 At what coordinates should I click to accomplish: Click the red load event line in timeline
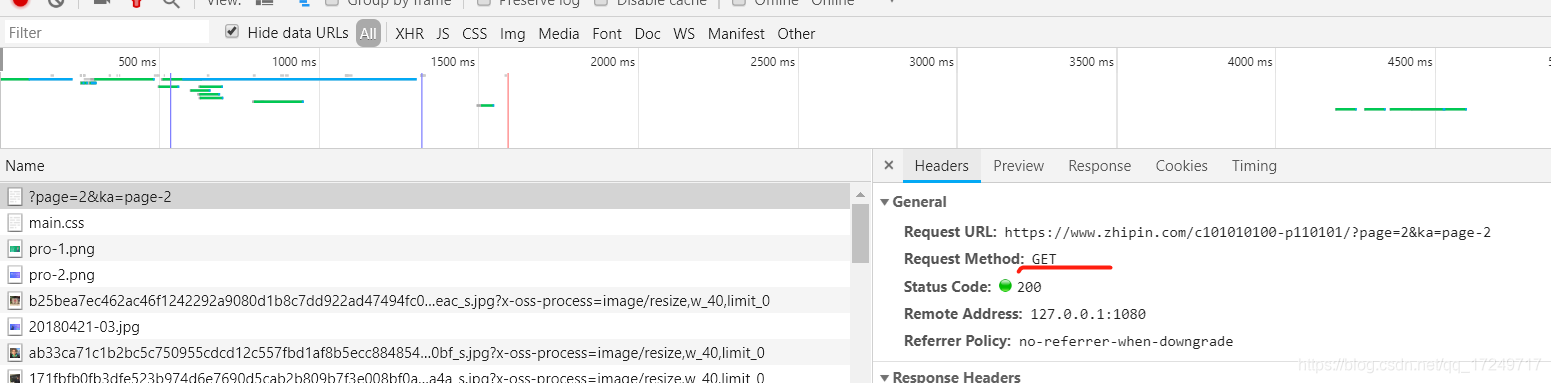coord(508,110)
